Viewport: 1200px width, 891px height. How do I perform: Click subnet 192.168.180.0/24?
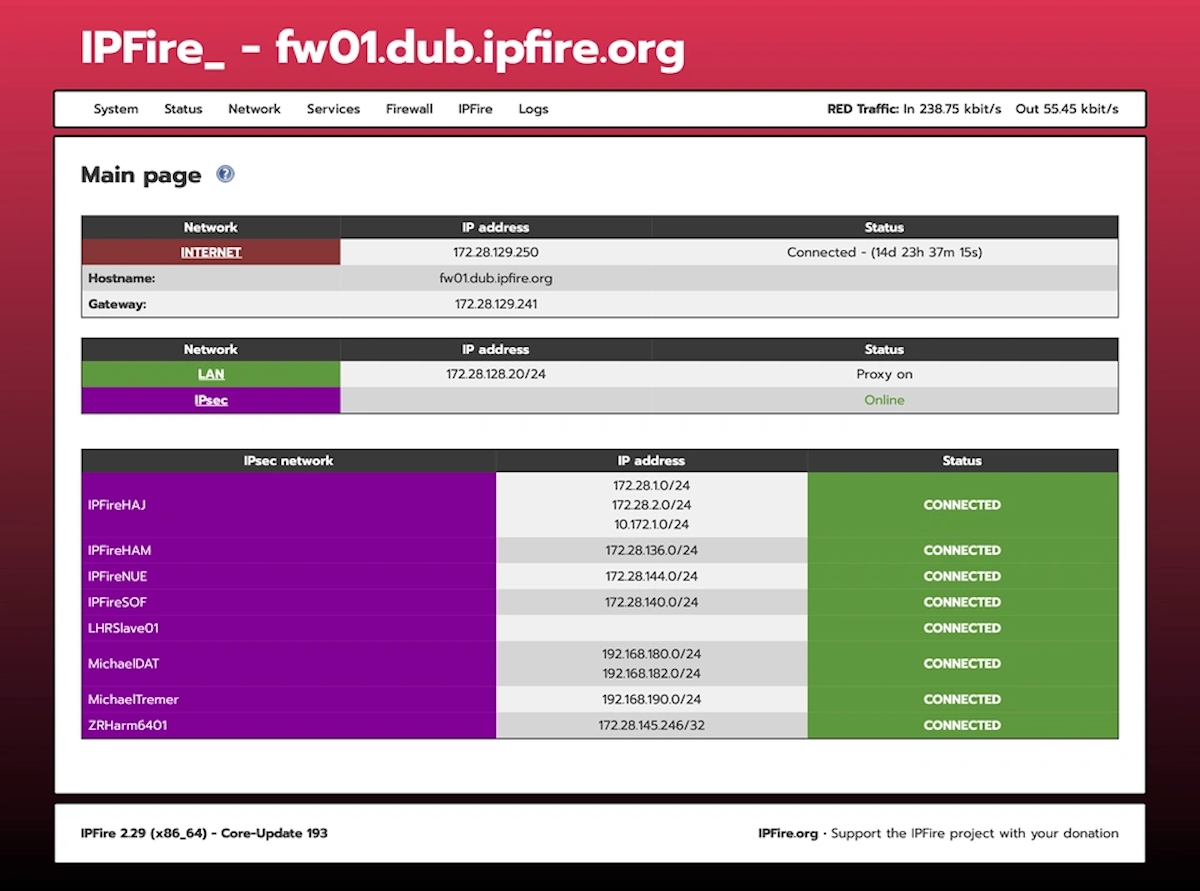coord(651,654)
